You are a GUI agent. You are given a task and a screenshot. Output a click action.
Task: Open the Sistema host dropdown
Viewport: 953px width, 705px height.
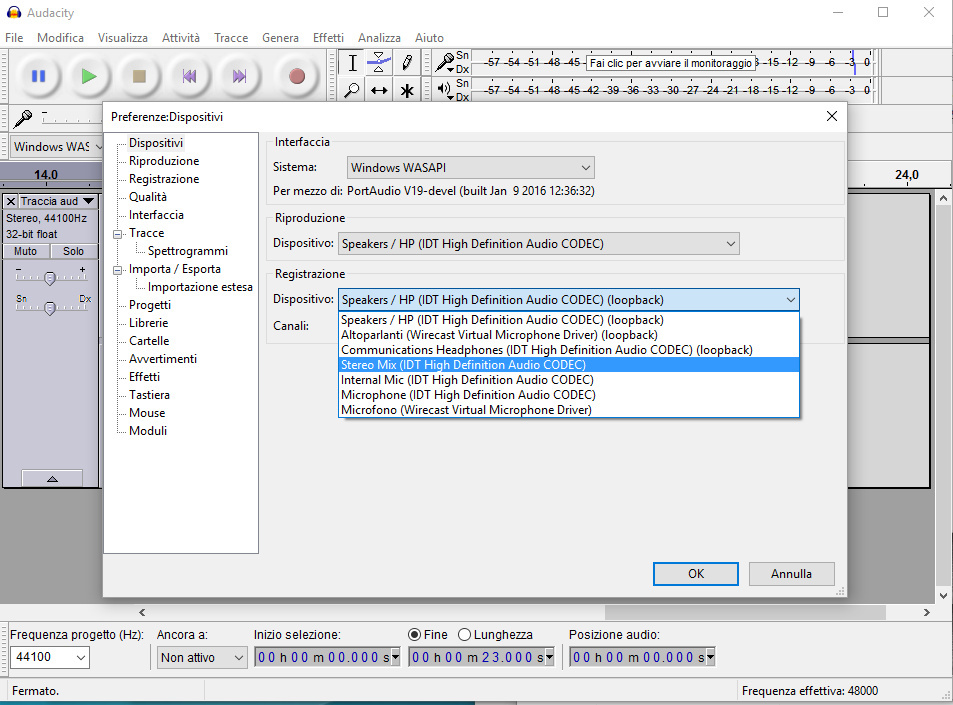pos(470,168)
